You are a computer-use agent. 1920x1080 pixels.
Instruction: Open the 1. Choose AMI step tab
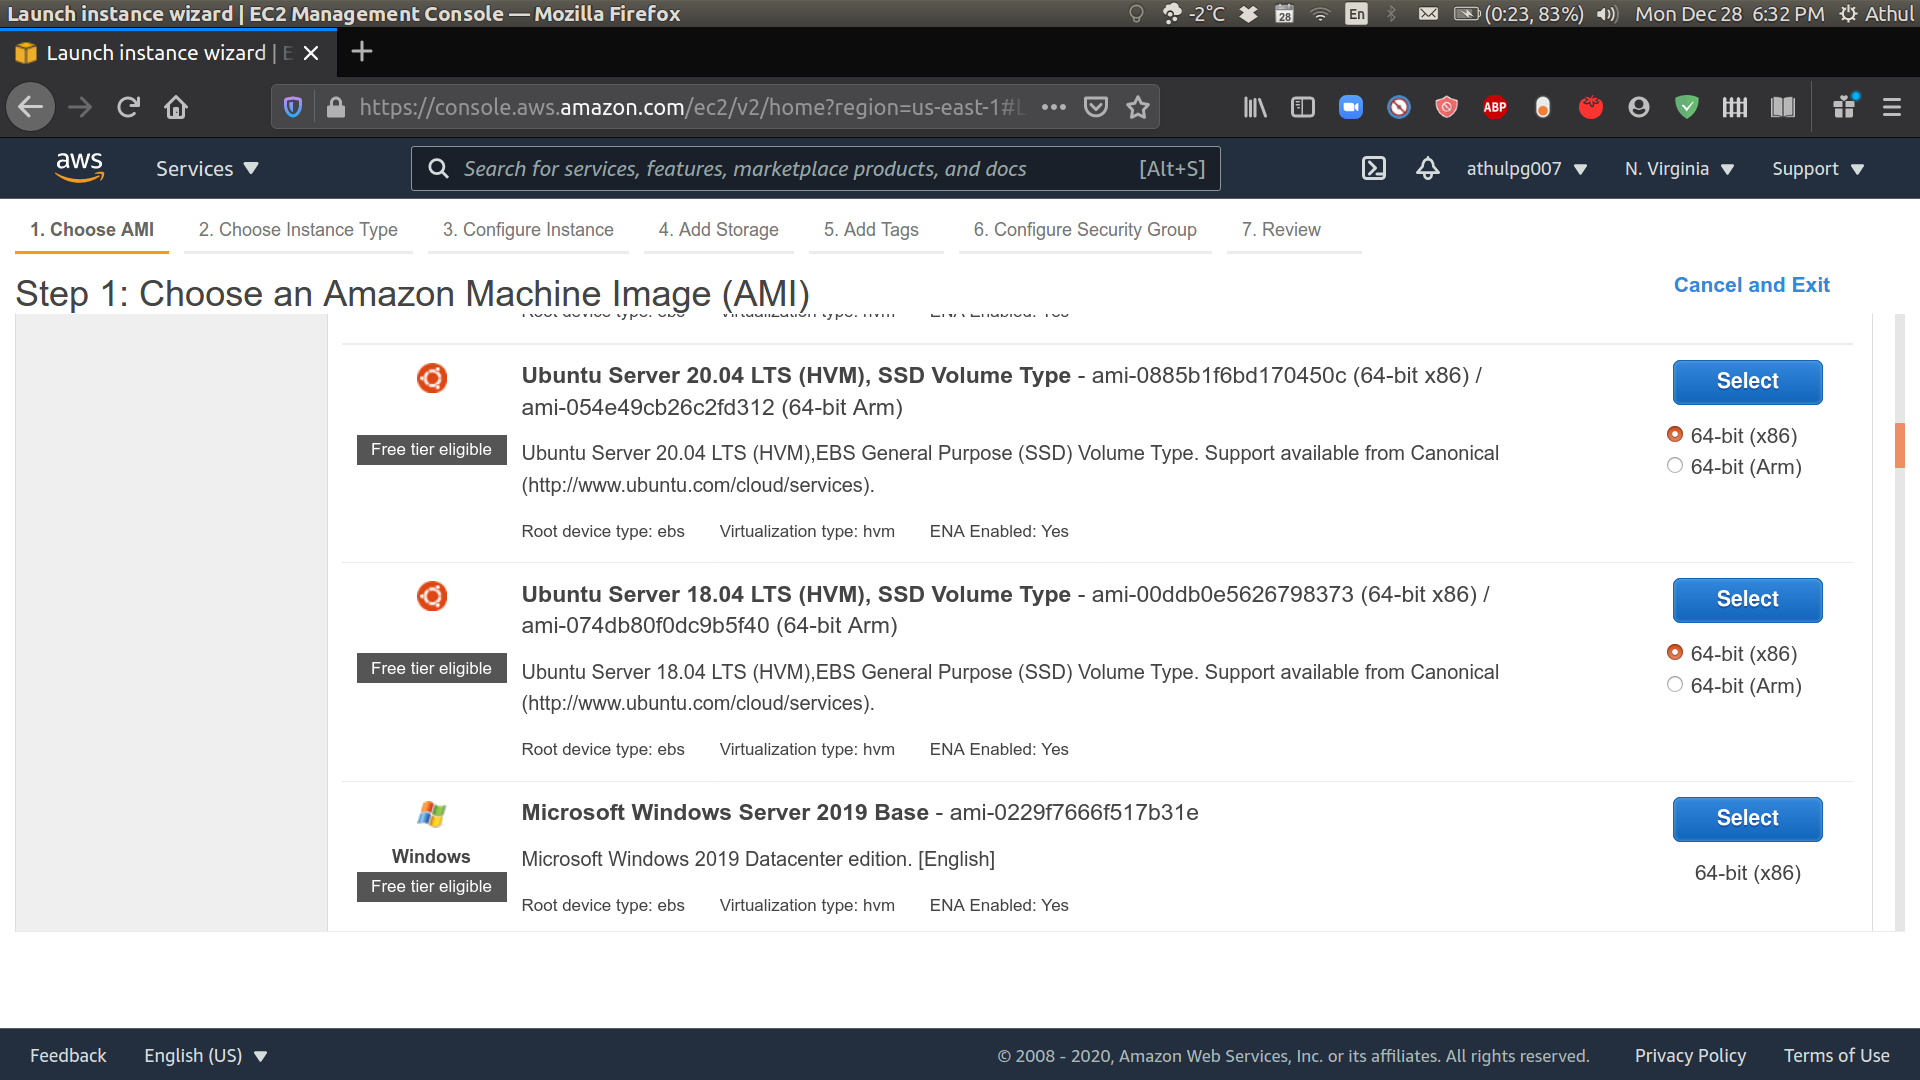pos(92,230)
